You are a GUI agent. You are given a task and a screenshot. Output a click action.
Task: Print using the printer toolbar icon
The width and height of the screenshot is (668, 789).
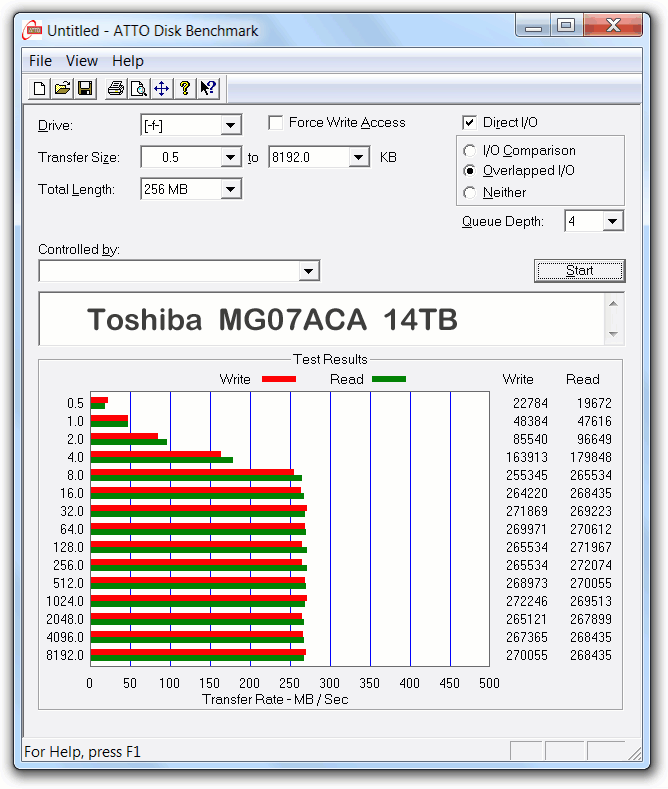click(x=116, y=89)
